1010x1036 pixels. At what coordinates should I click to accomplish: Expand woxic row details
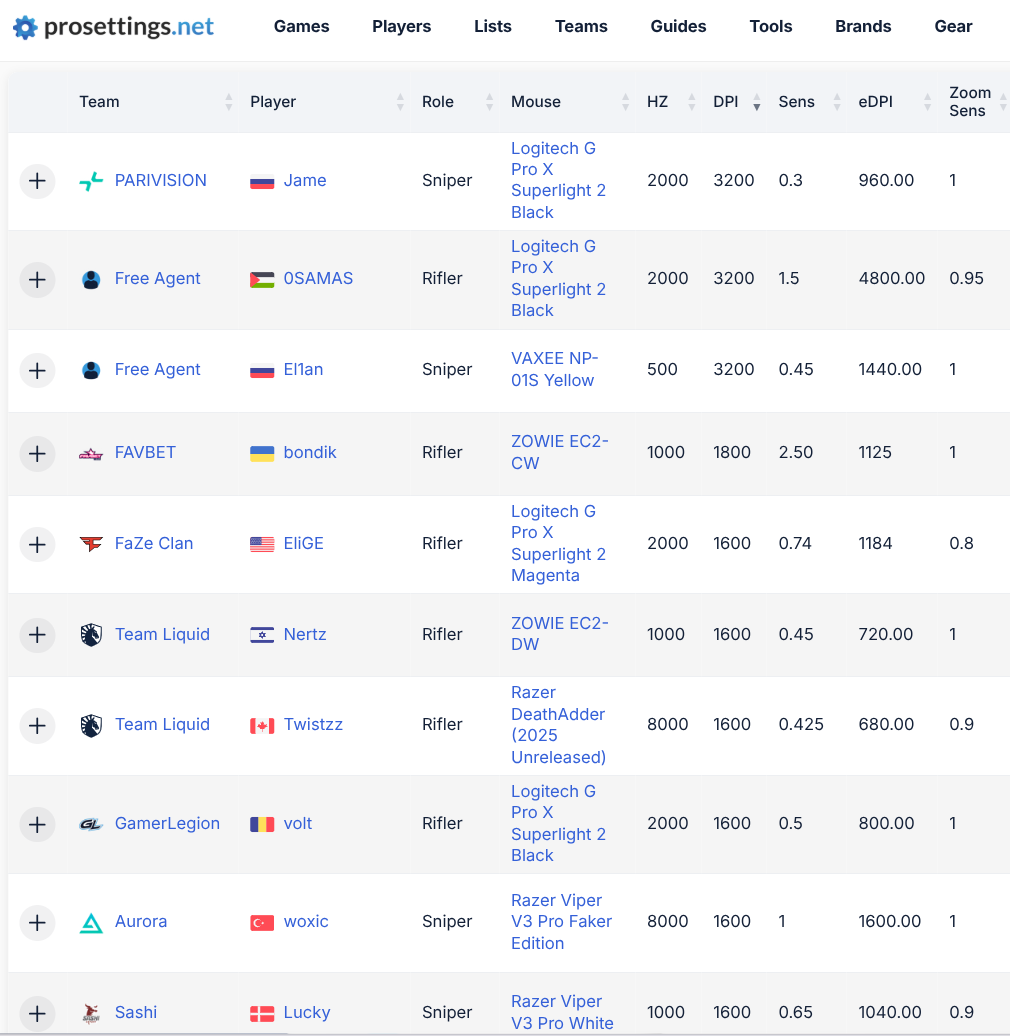[37, 922]
